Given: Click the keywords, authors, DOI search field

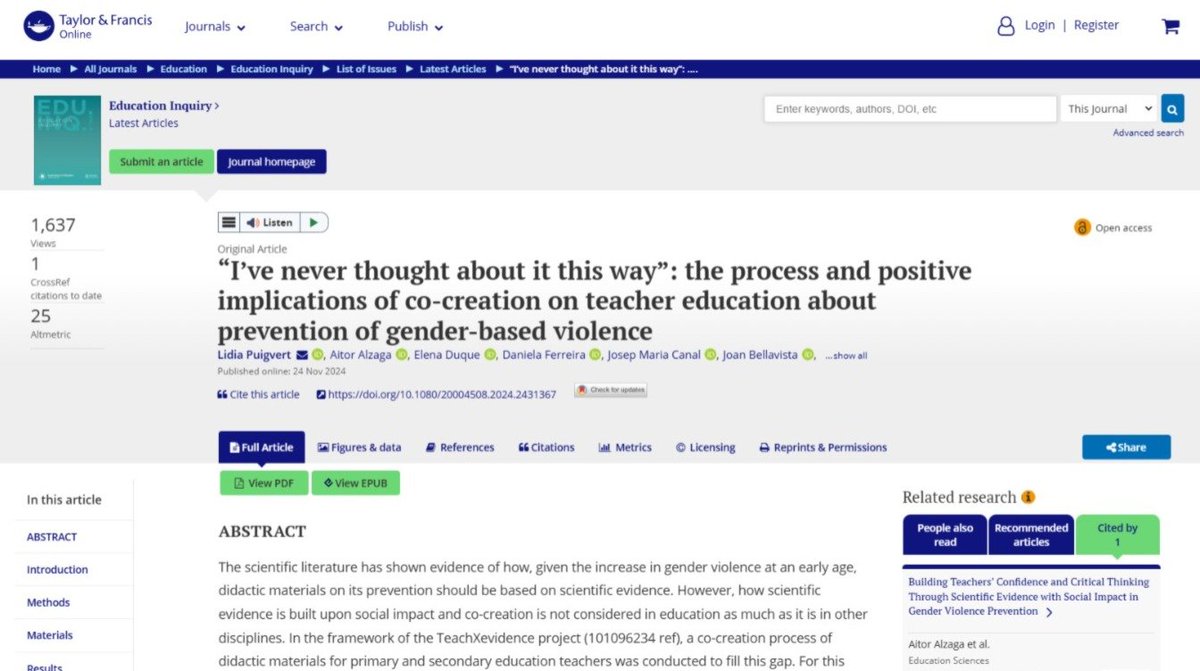Looking at the screenshot, I should tap(910, 109).
